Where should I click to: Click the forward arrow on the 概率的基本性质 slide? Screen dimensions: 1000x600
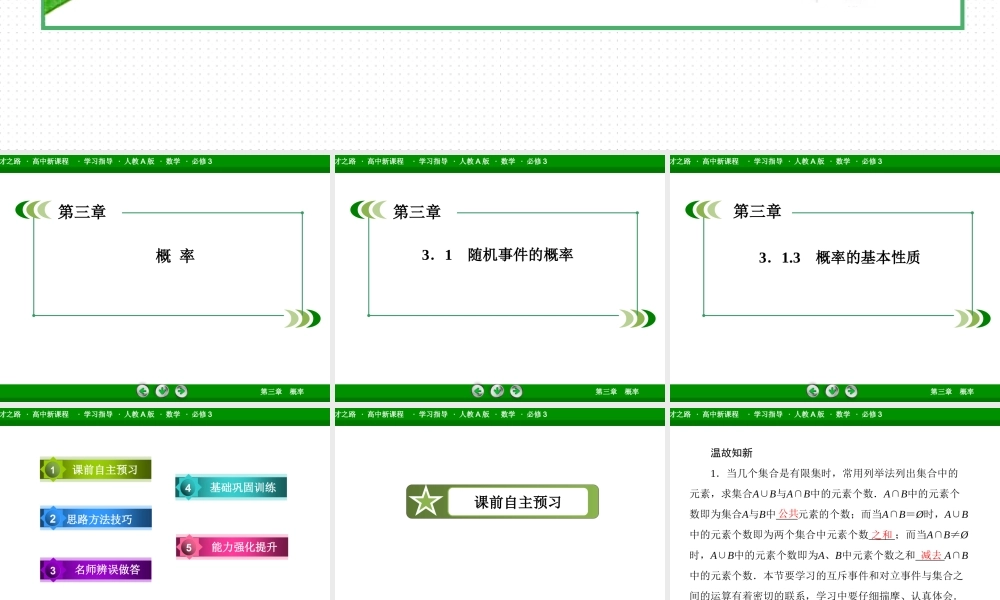(x=850, y=391)
